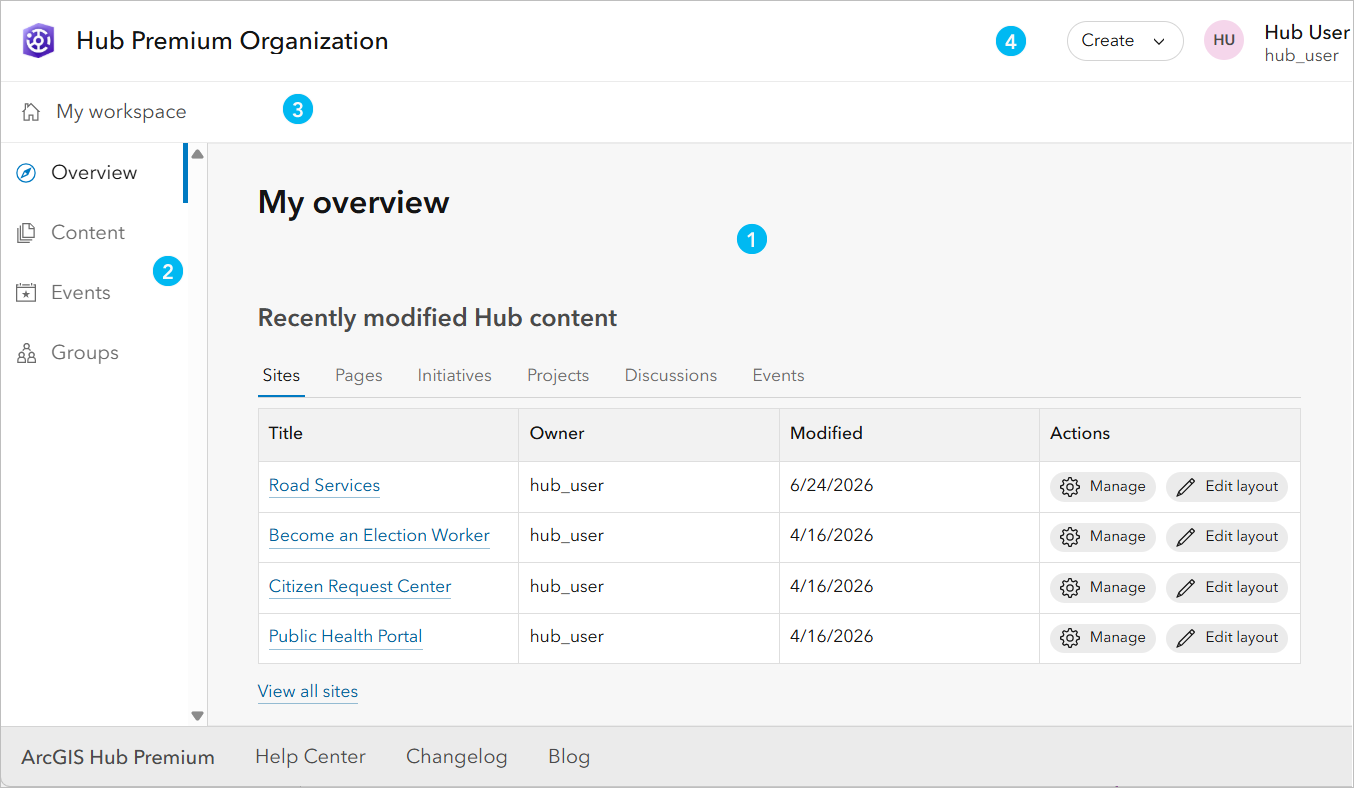Viewport: 1354px width, 788px height.
Task: Click Edit layout for Become an Election Worker
Action: (x=1227, y=537)
